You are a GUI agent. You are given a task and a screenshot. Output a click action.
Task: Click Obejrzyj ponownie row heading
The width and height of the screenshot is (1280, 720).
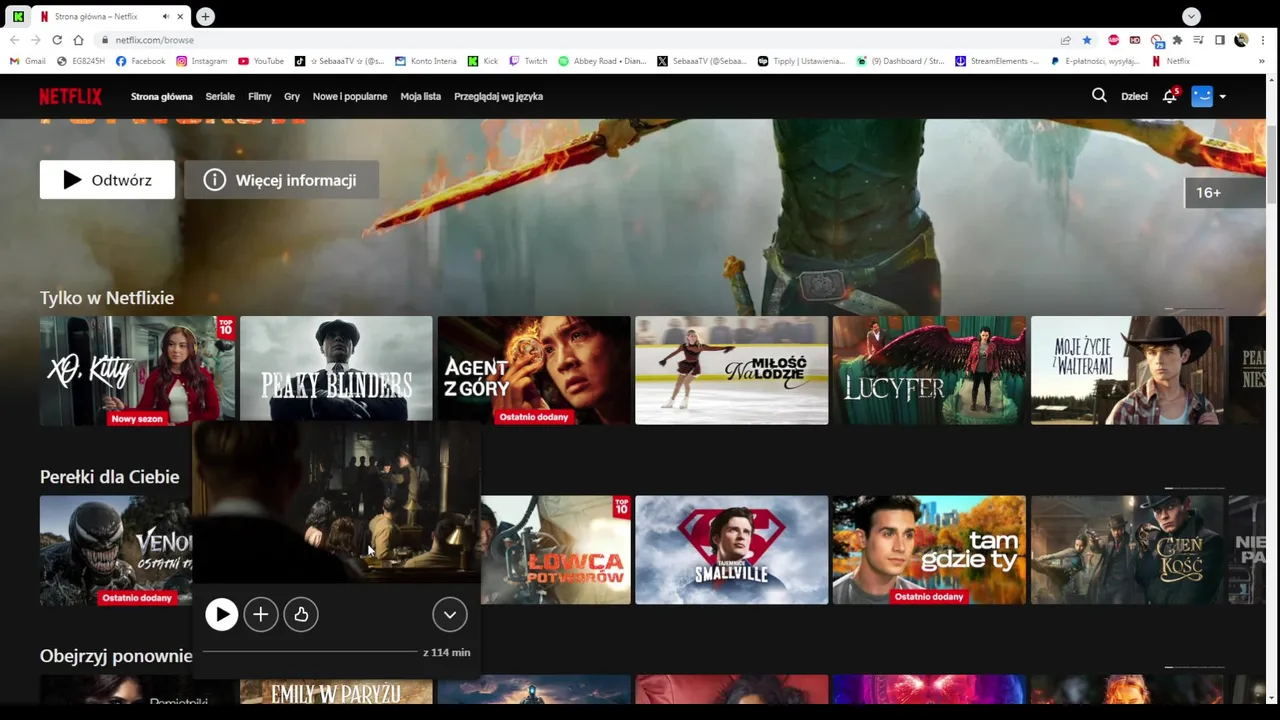click(x=116, y=656)
